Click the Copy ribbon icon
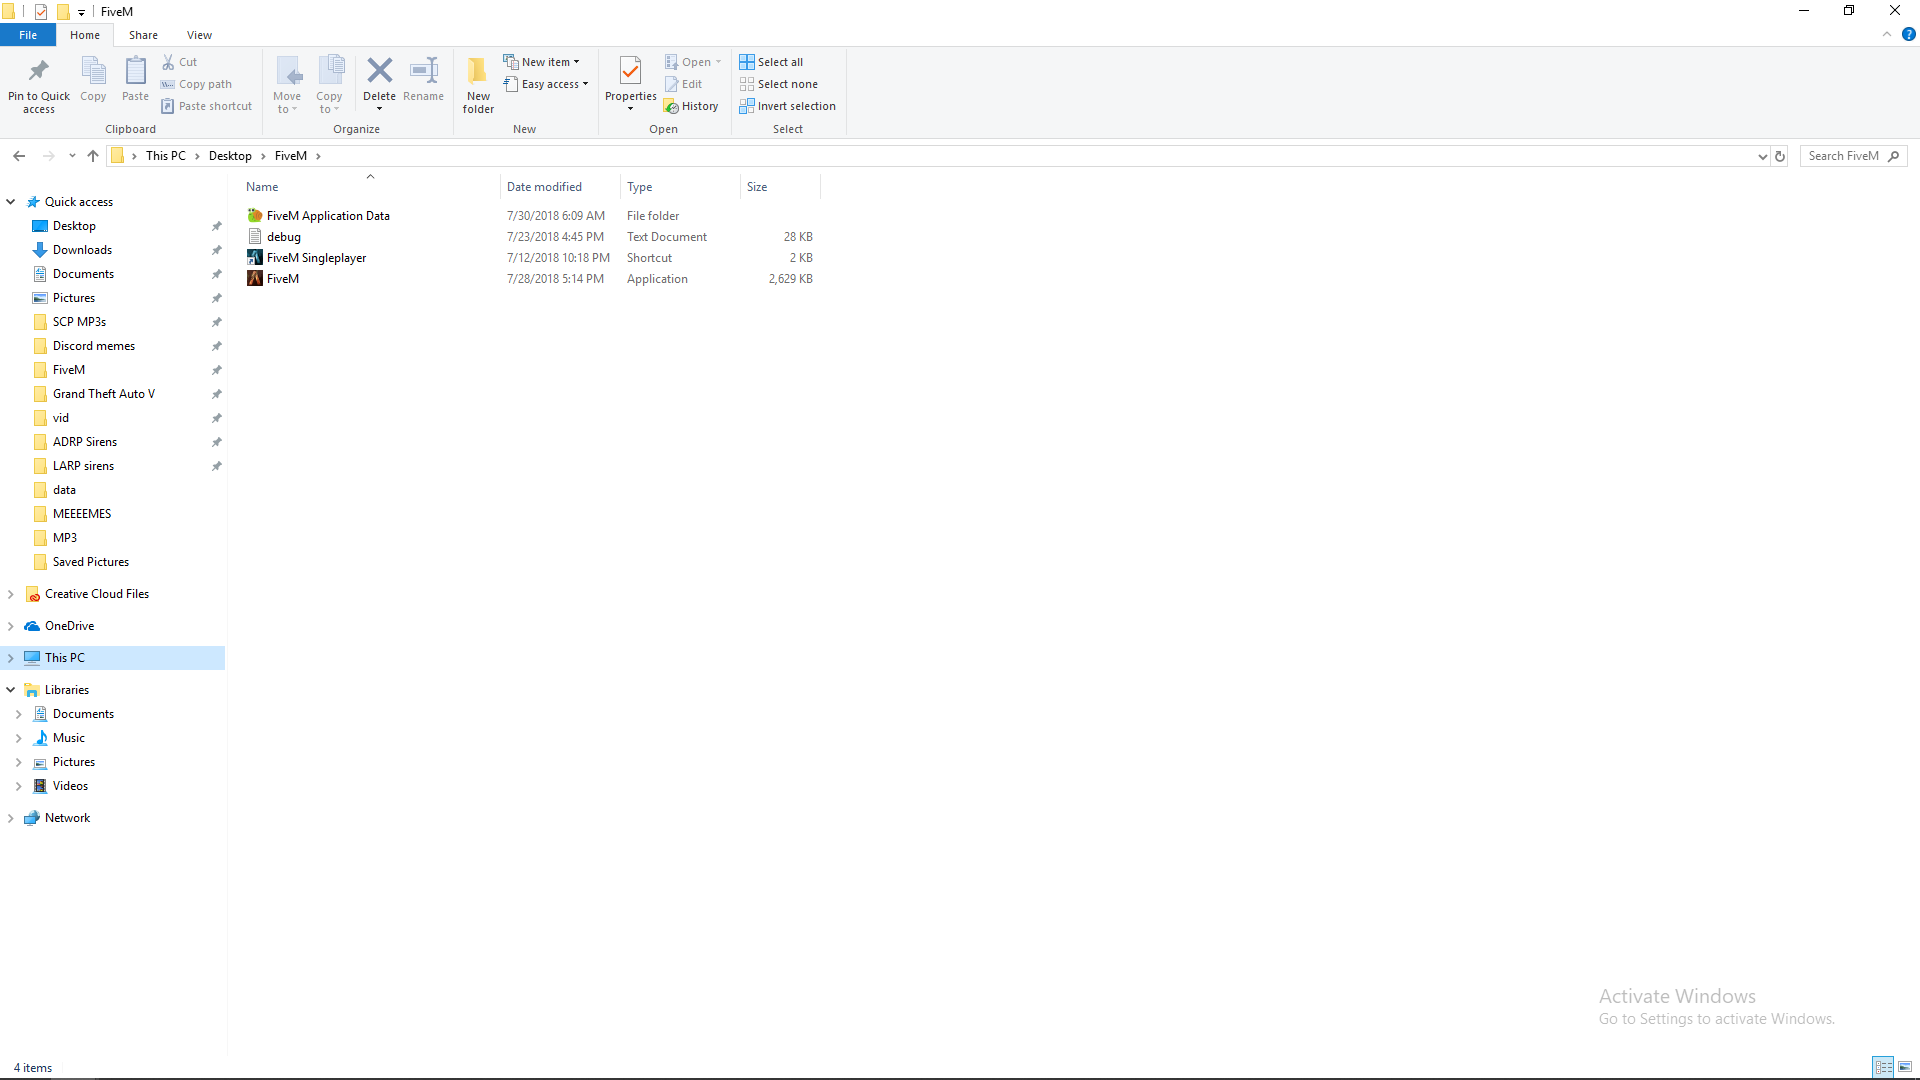1920x1080 pixels. pos(93,71)
